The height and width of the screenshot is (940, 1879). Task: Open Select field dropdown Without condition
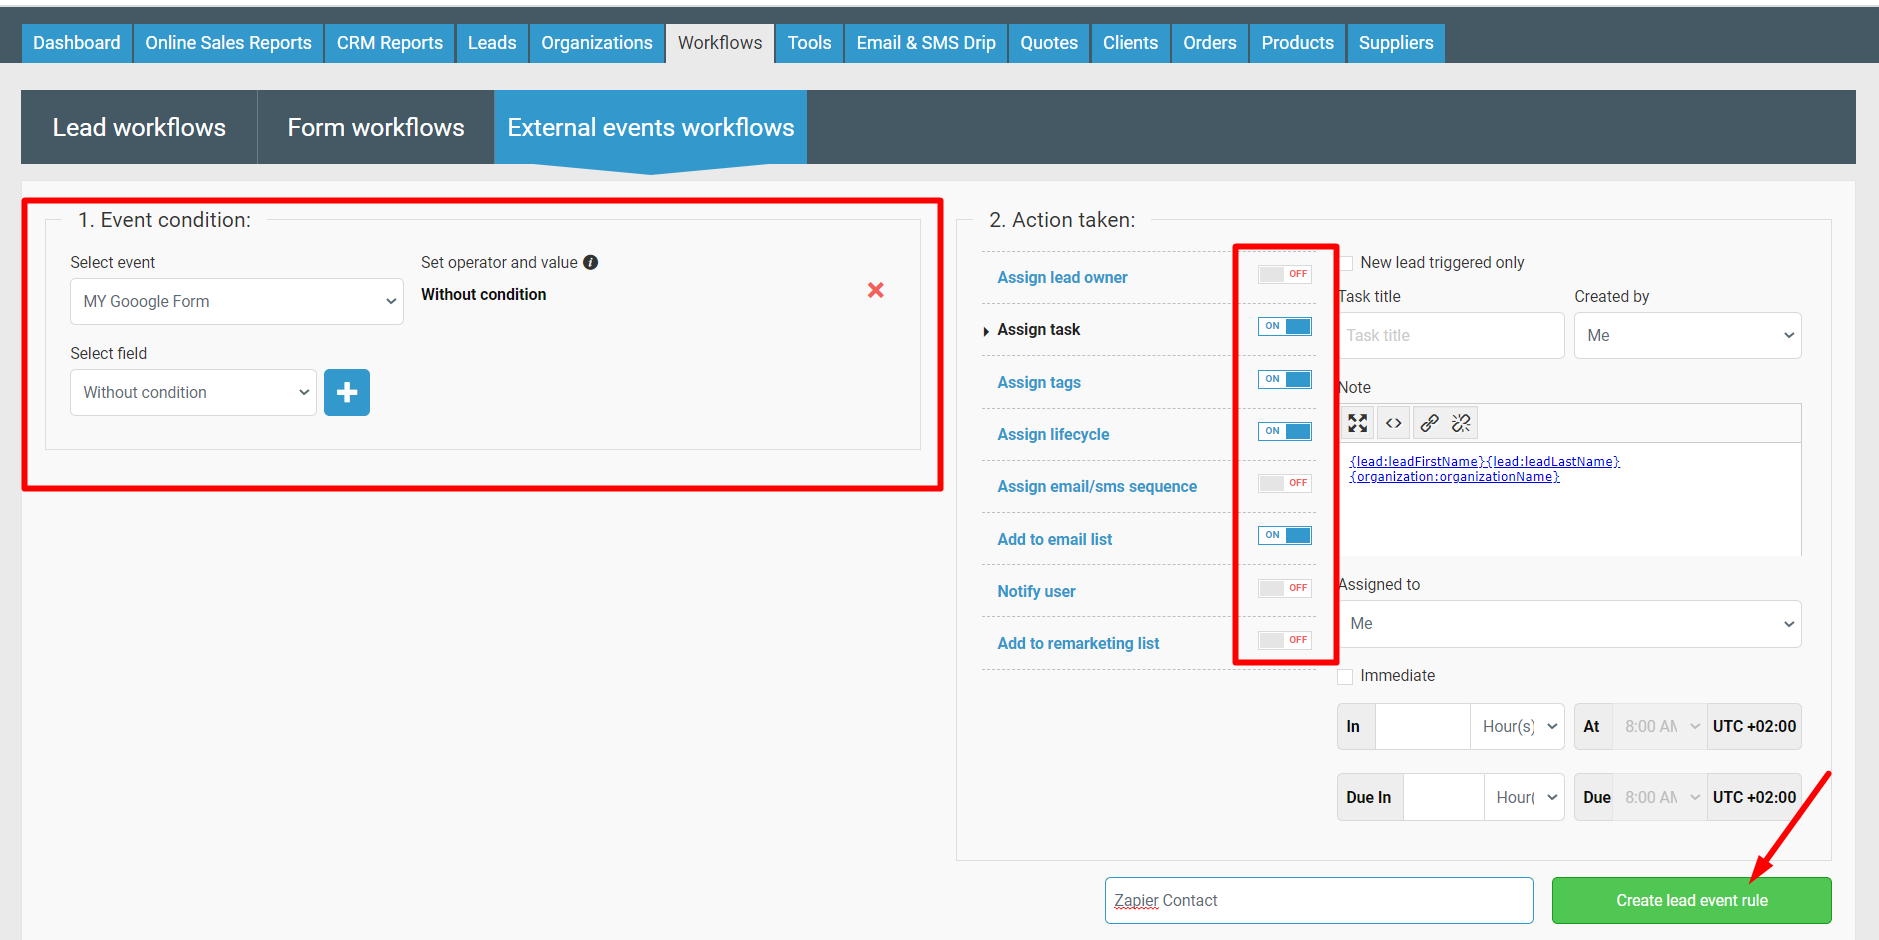click(193, 392)
